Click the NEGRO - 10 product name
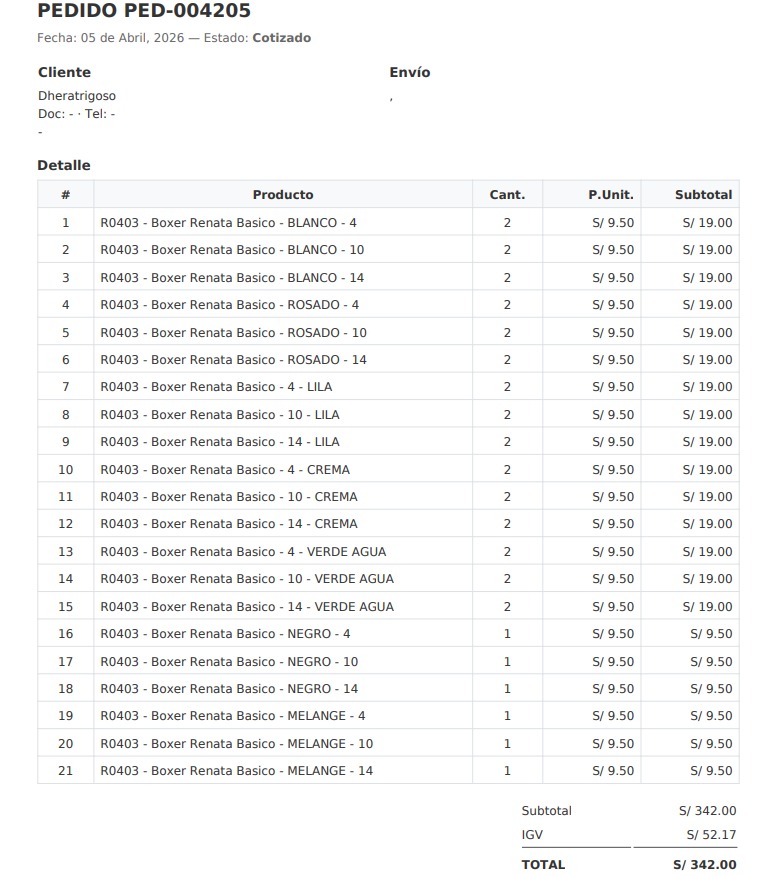 pos(229,662)
